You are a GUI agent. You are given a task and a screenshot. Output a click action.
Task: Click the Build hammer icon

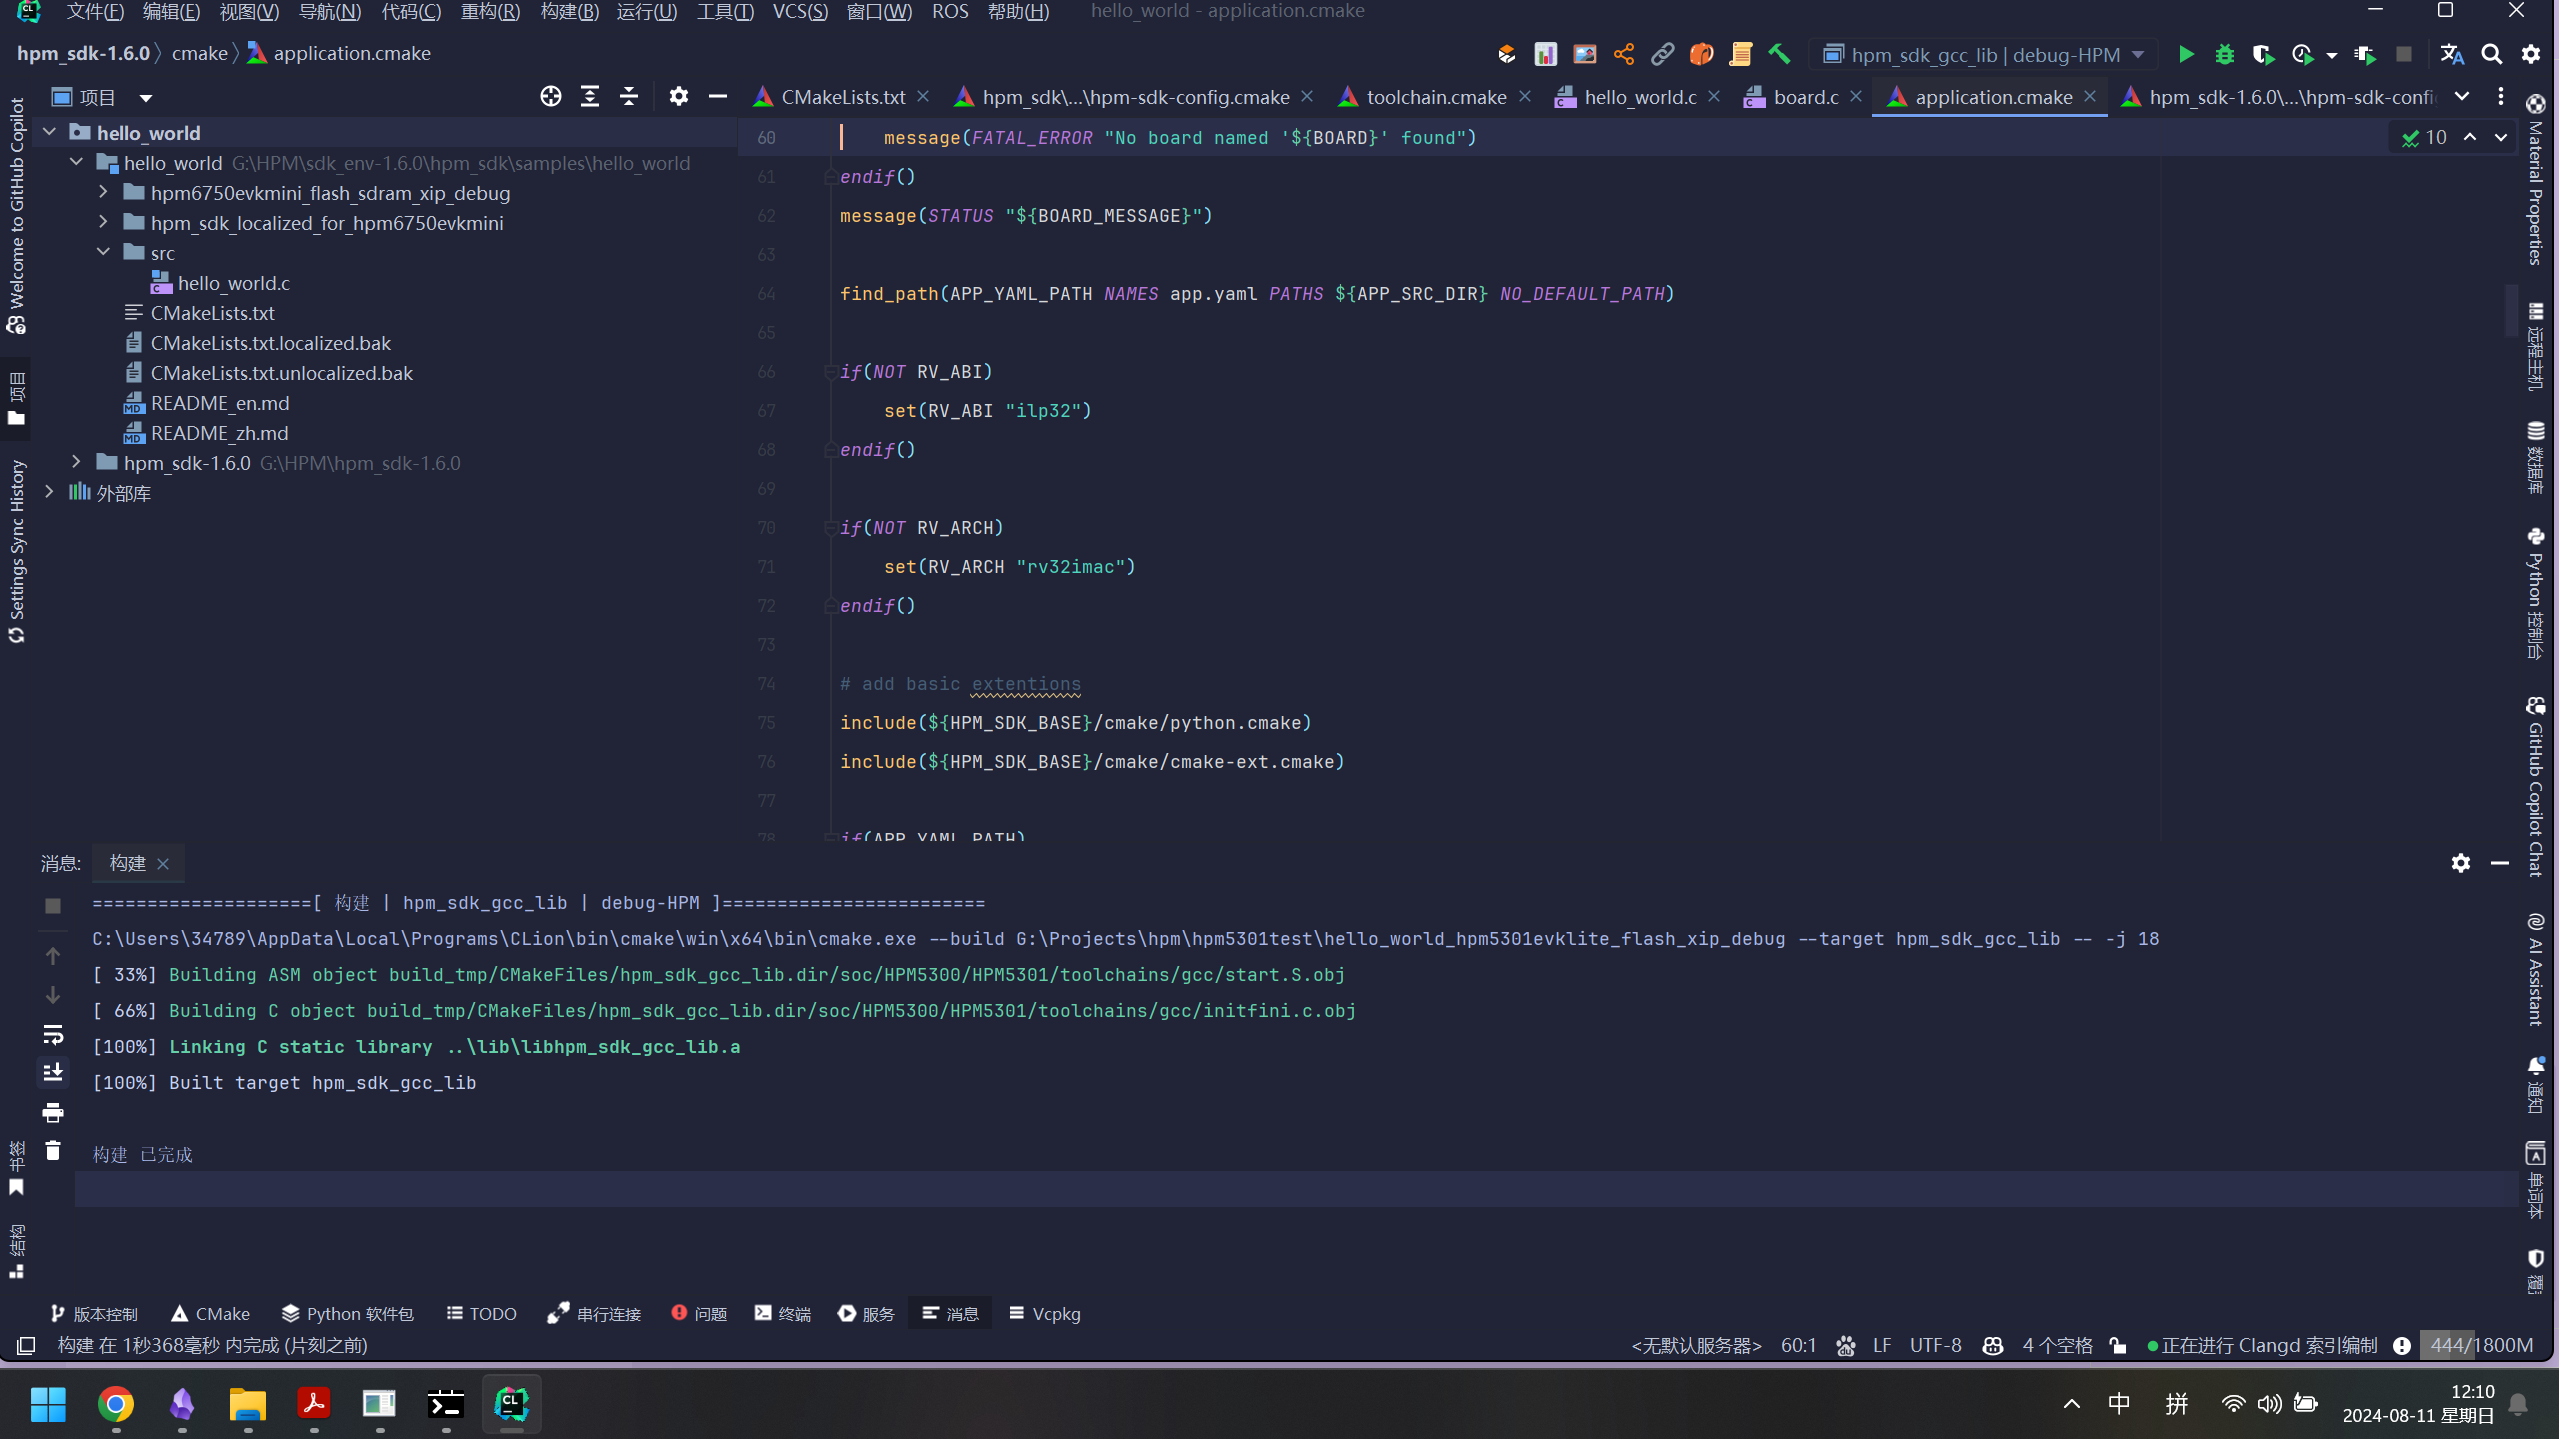[1779, 54]
